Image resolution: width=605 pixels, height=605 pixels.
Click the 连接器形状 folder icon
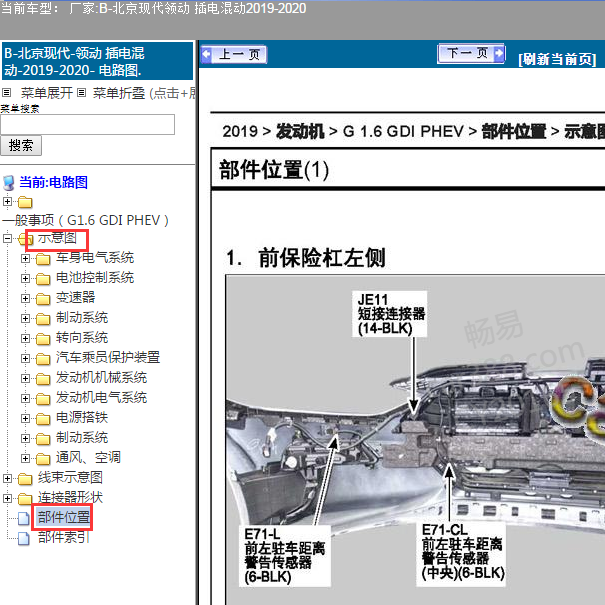point(25,499)
